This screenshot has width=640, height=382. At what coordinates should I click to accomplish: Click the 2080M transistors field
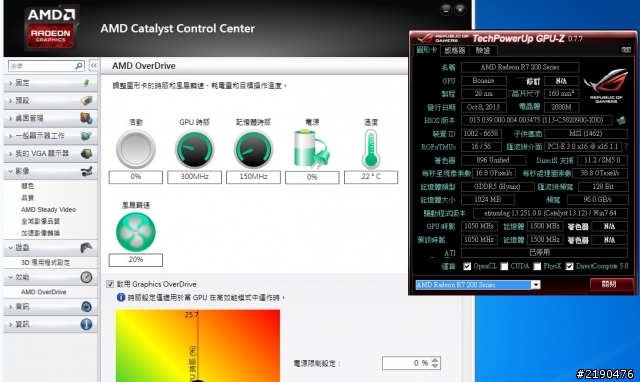click(x=561, y=107)
